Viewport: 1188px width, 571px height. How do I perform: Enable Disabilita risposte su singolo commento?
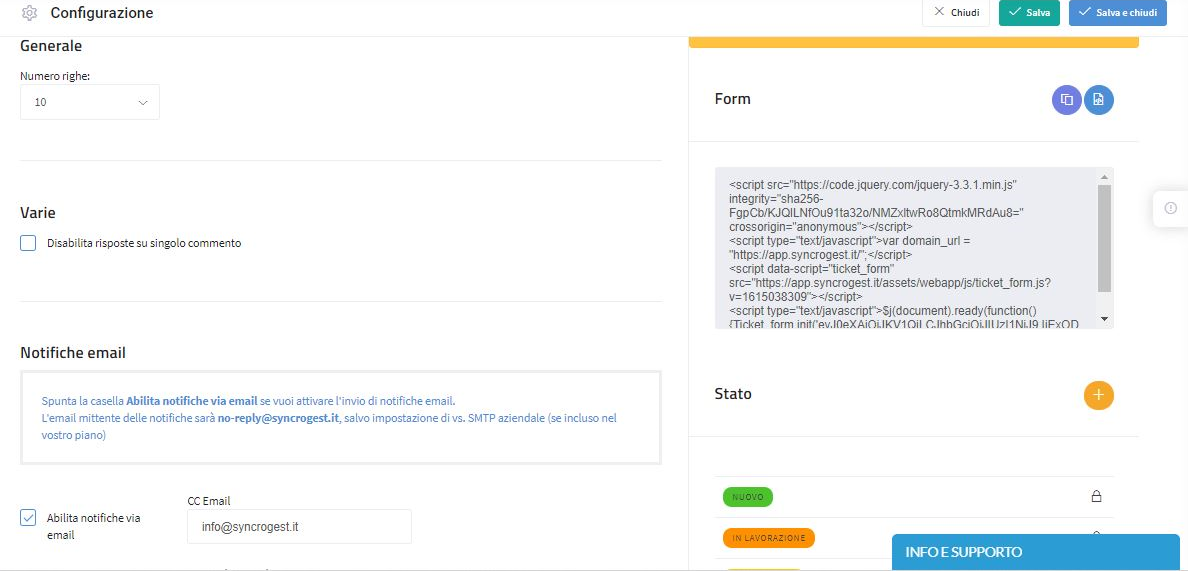click(28, 243)
